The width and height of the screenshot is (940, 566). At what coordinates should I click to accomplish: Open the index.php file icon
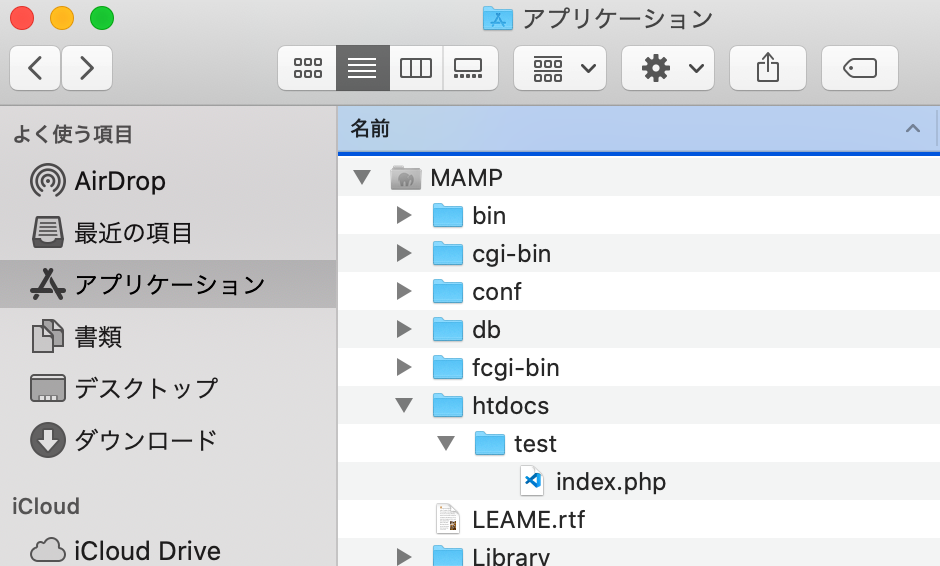pos(533,482)
